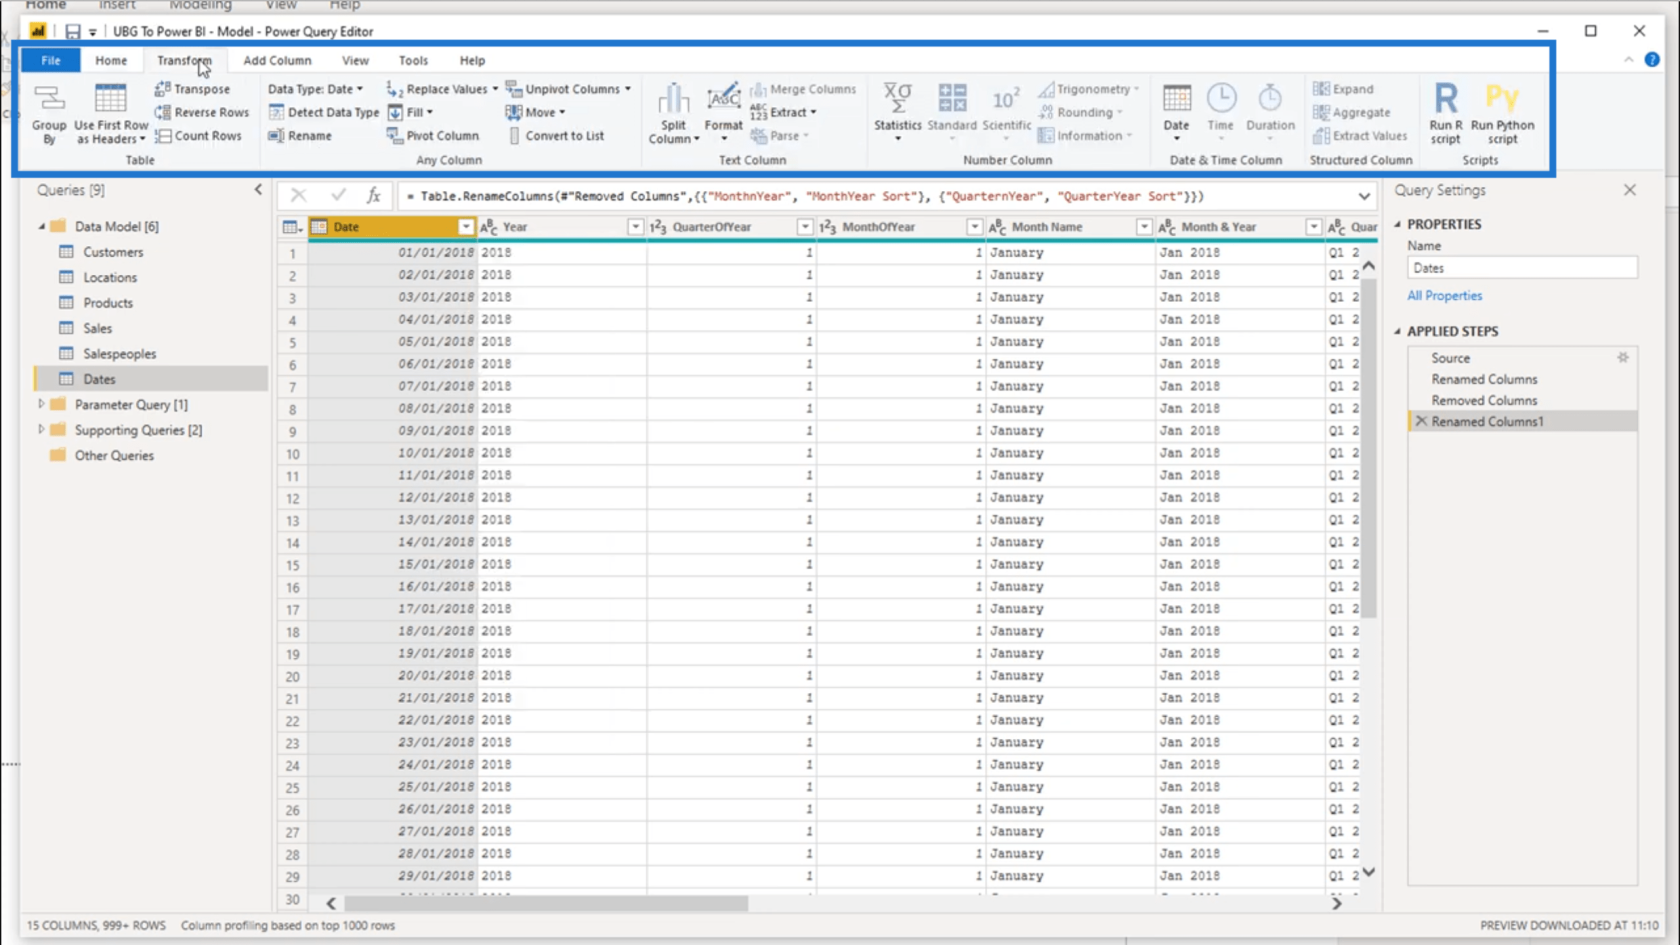The width and height of the screenshot is (1680, 945).
Task: Open MonthOfYear column filter dropdown
Action: tap(974, 227)
